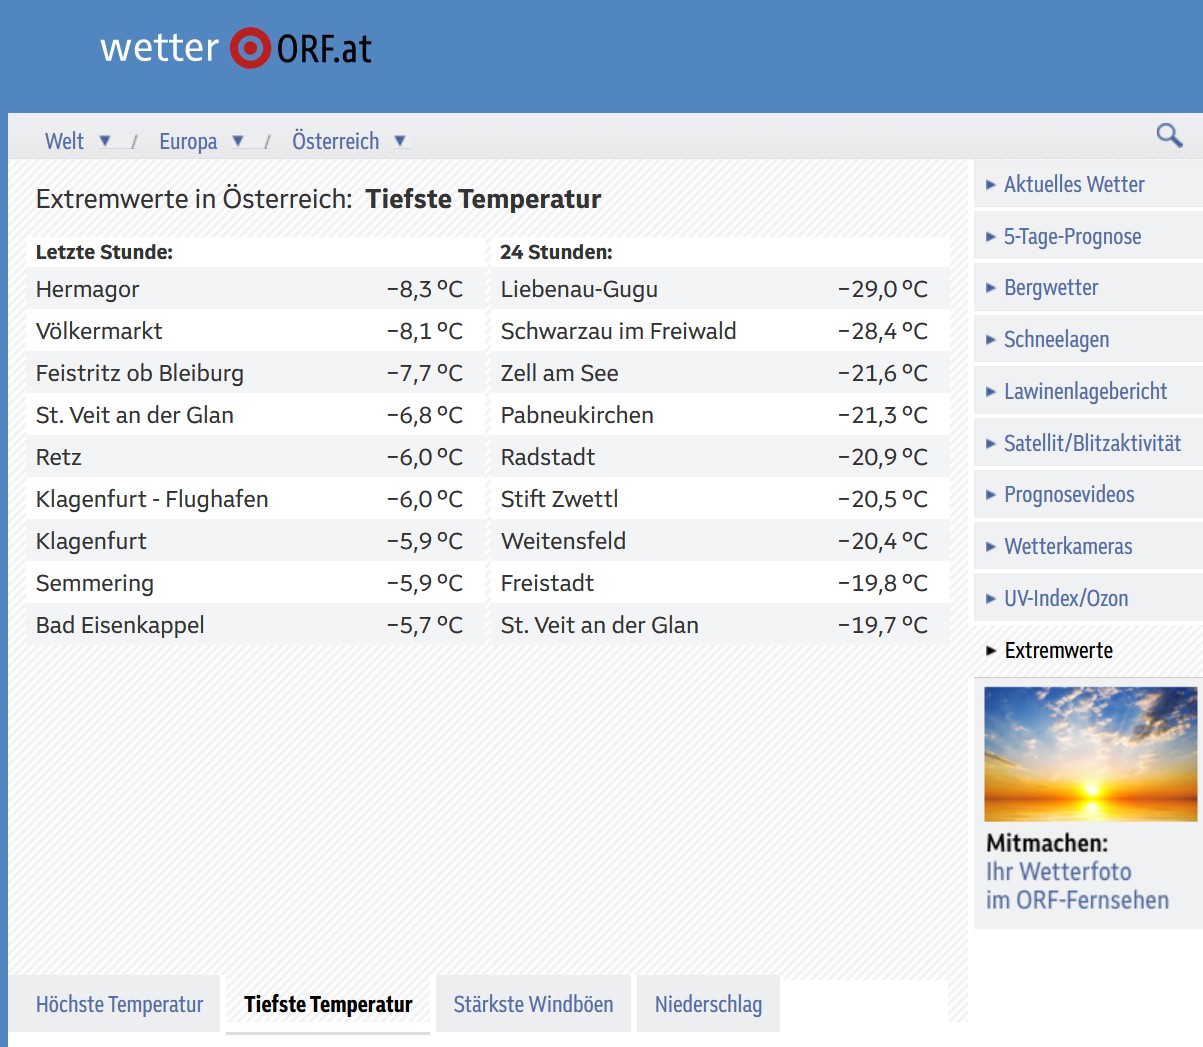Select the 5-Tage-Prognose sidebar entry
The width and height of the screenshot is (1203, 1047).
[x=1072, y=236]
